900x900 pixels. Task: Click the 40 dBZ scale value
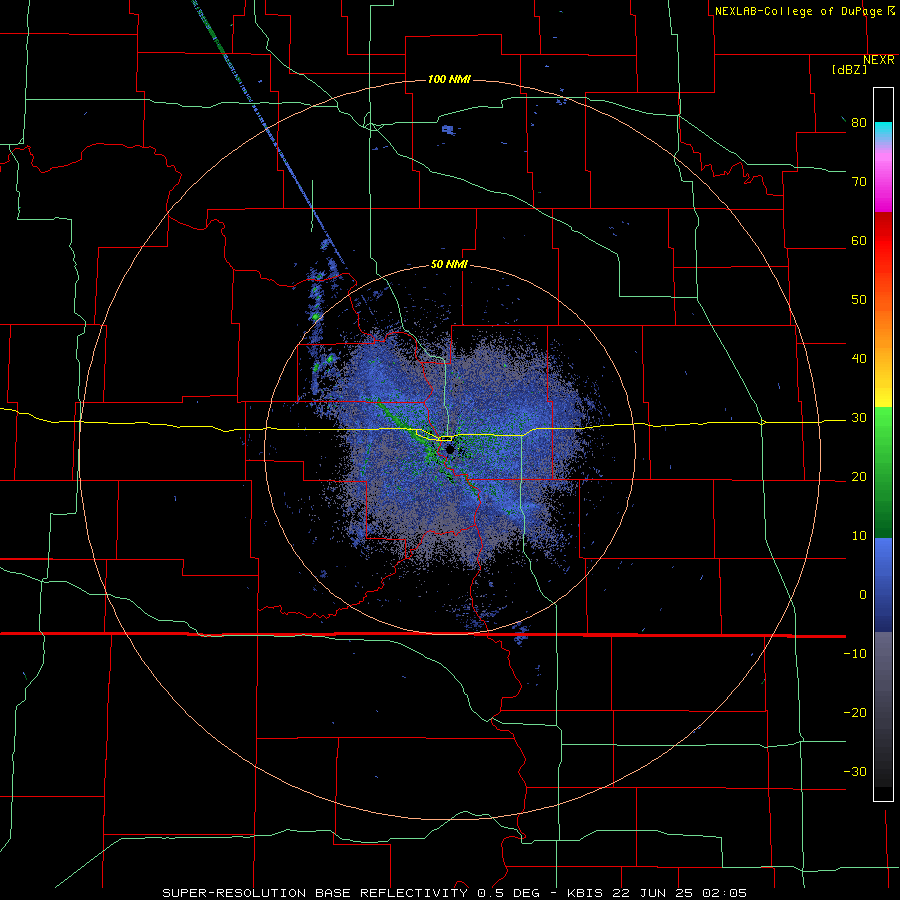pyautogui.click(x=859, y=359)
